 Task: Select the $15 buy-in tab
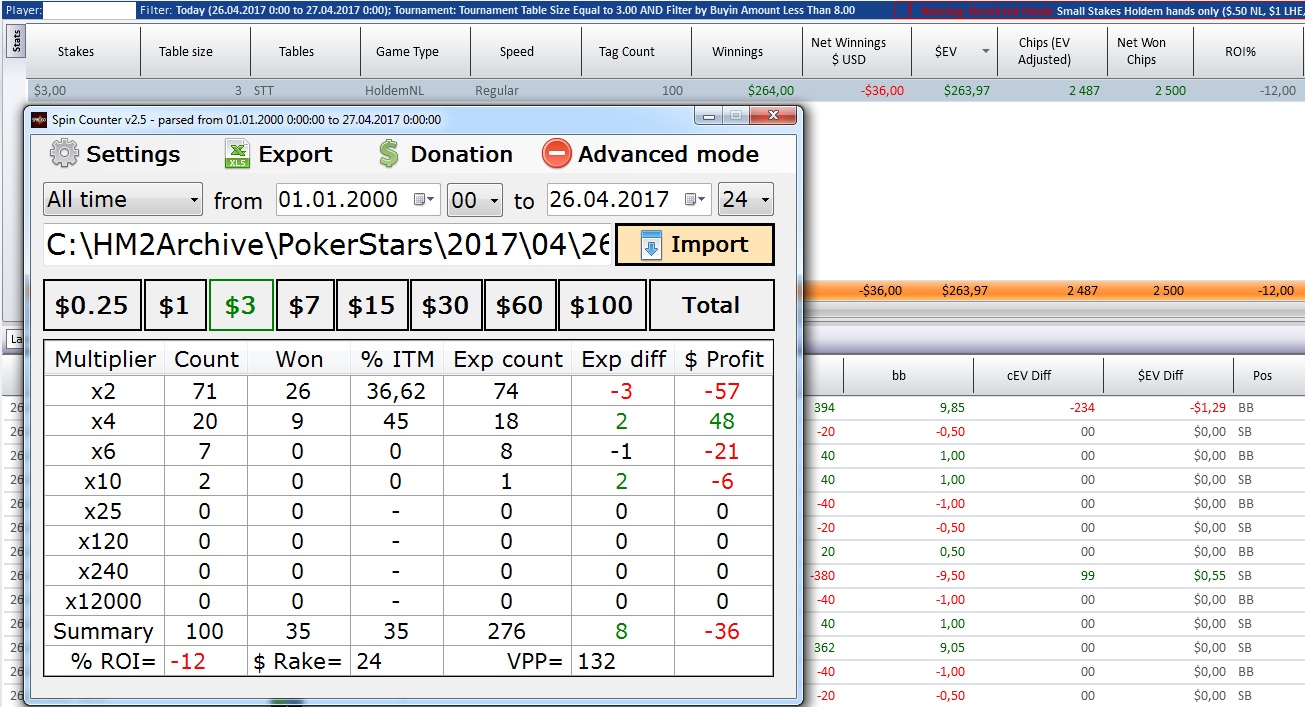371,305
